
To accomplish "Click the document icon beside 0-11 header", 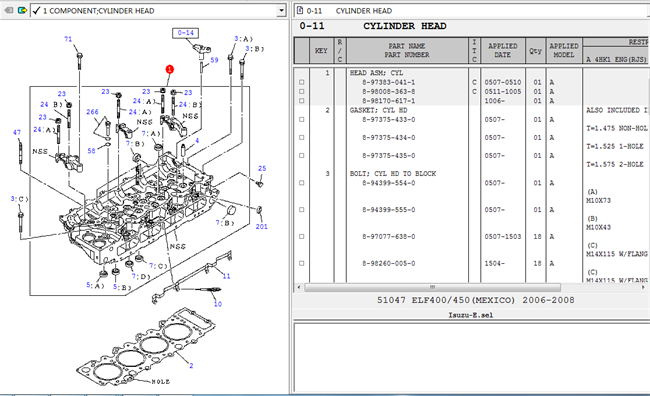I will tap(299, 11).
